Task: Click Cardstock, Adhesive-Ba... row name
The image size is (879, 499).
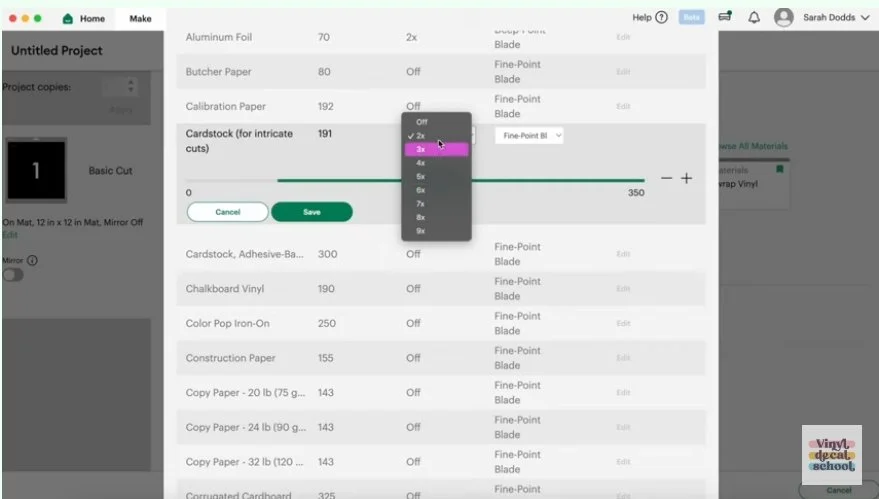Action: click(244, 254)
